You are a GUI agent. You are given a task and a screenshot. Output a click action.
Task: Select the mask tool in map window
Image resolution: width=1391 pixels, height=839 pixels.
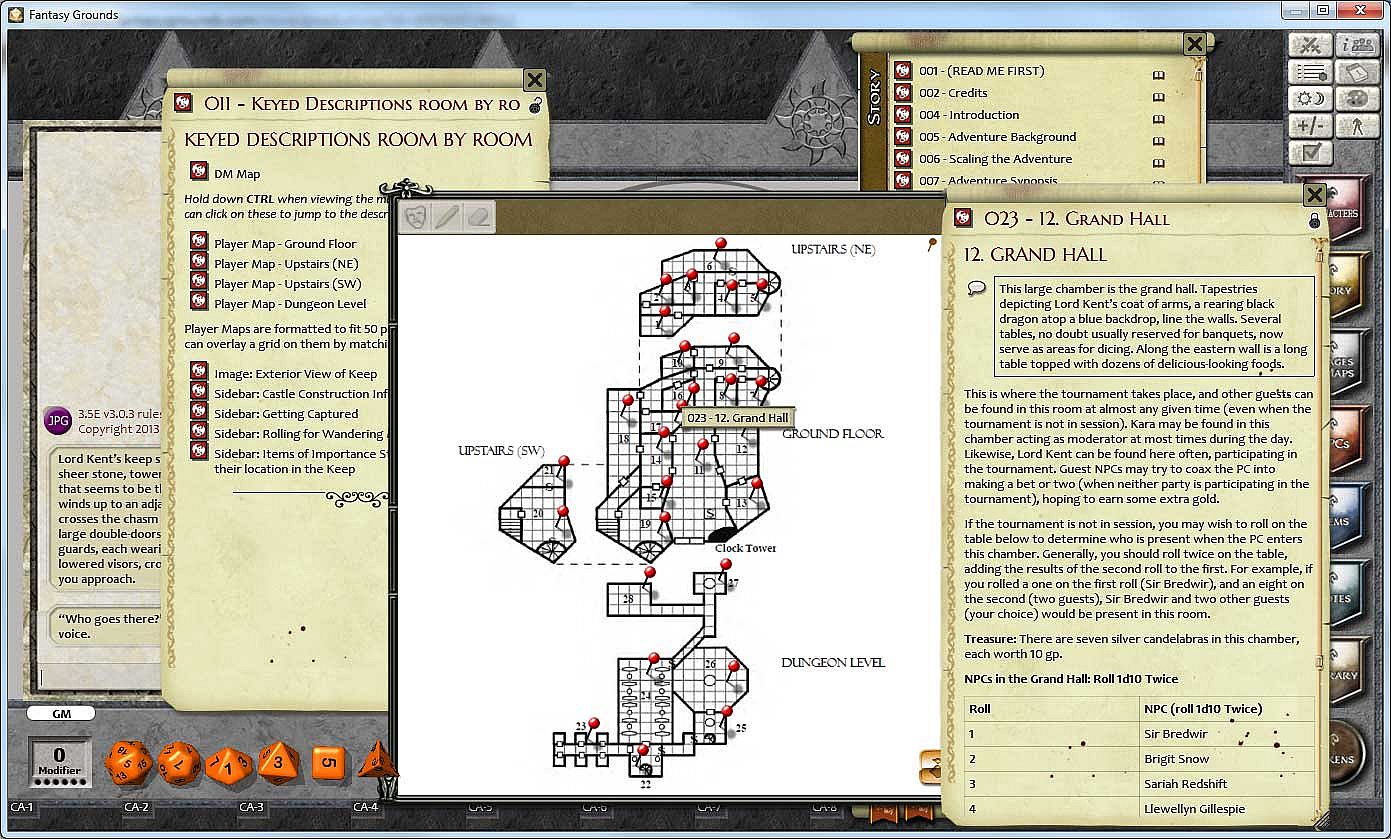pos(416,216)
